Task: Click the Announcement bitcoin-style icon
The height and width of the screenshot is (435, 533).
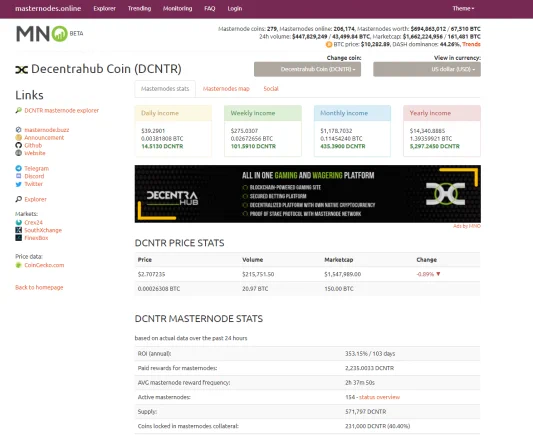Action: pyautogui.click(x=18, y=137)
